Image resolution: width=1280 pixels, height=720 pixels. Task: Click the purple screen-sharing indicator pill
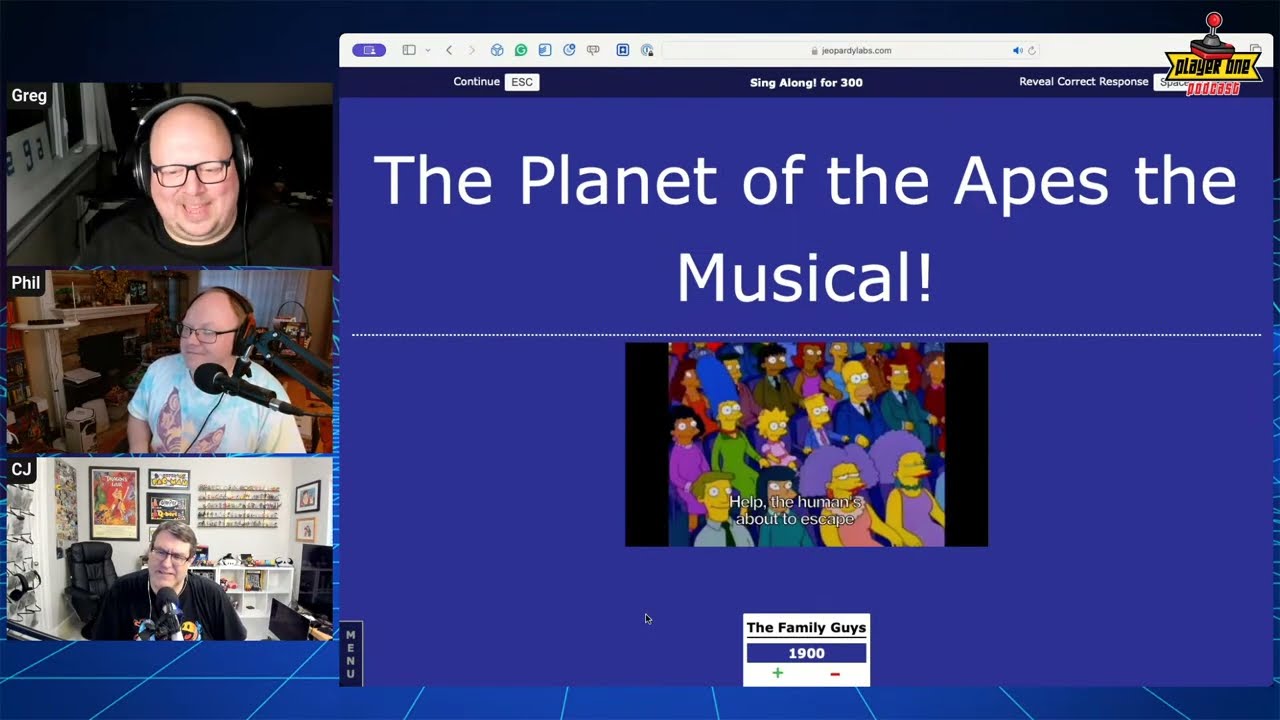pos(369,50)
